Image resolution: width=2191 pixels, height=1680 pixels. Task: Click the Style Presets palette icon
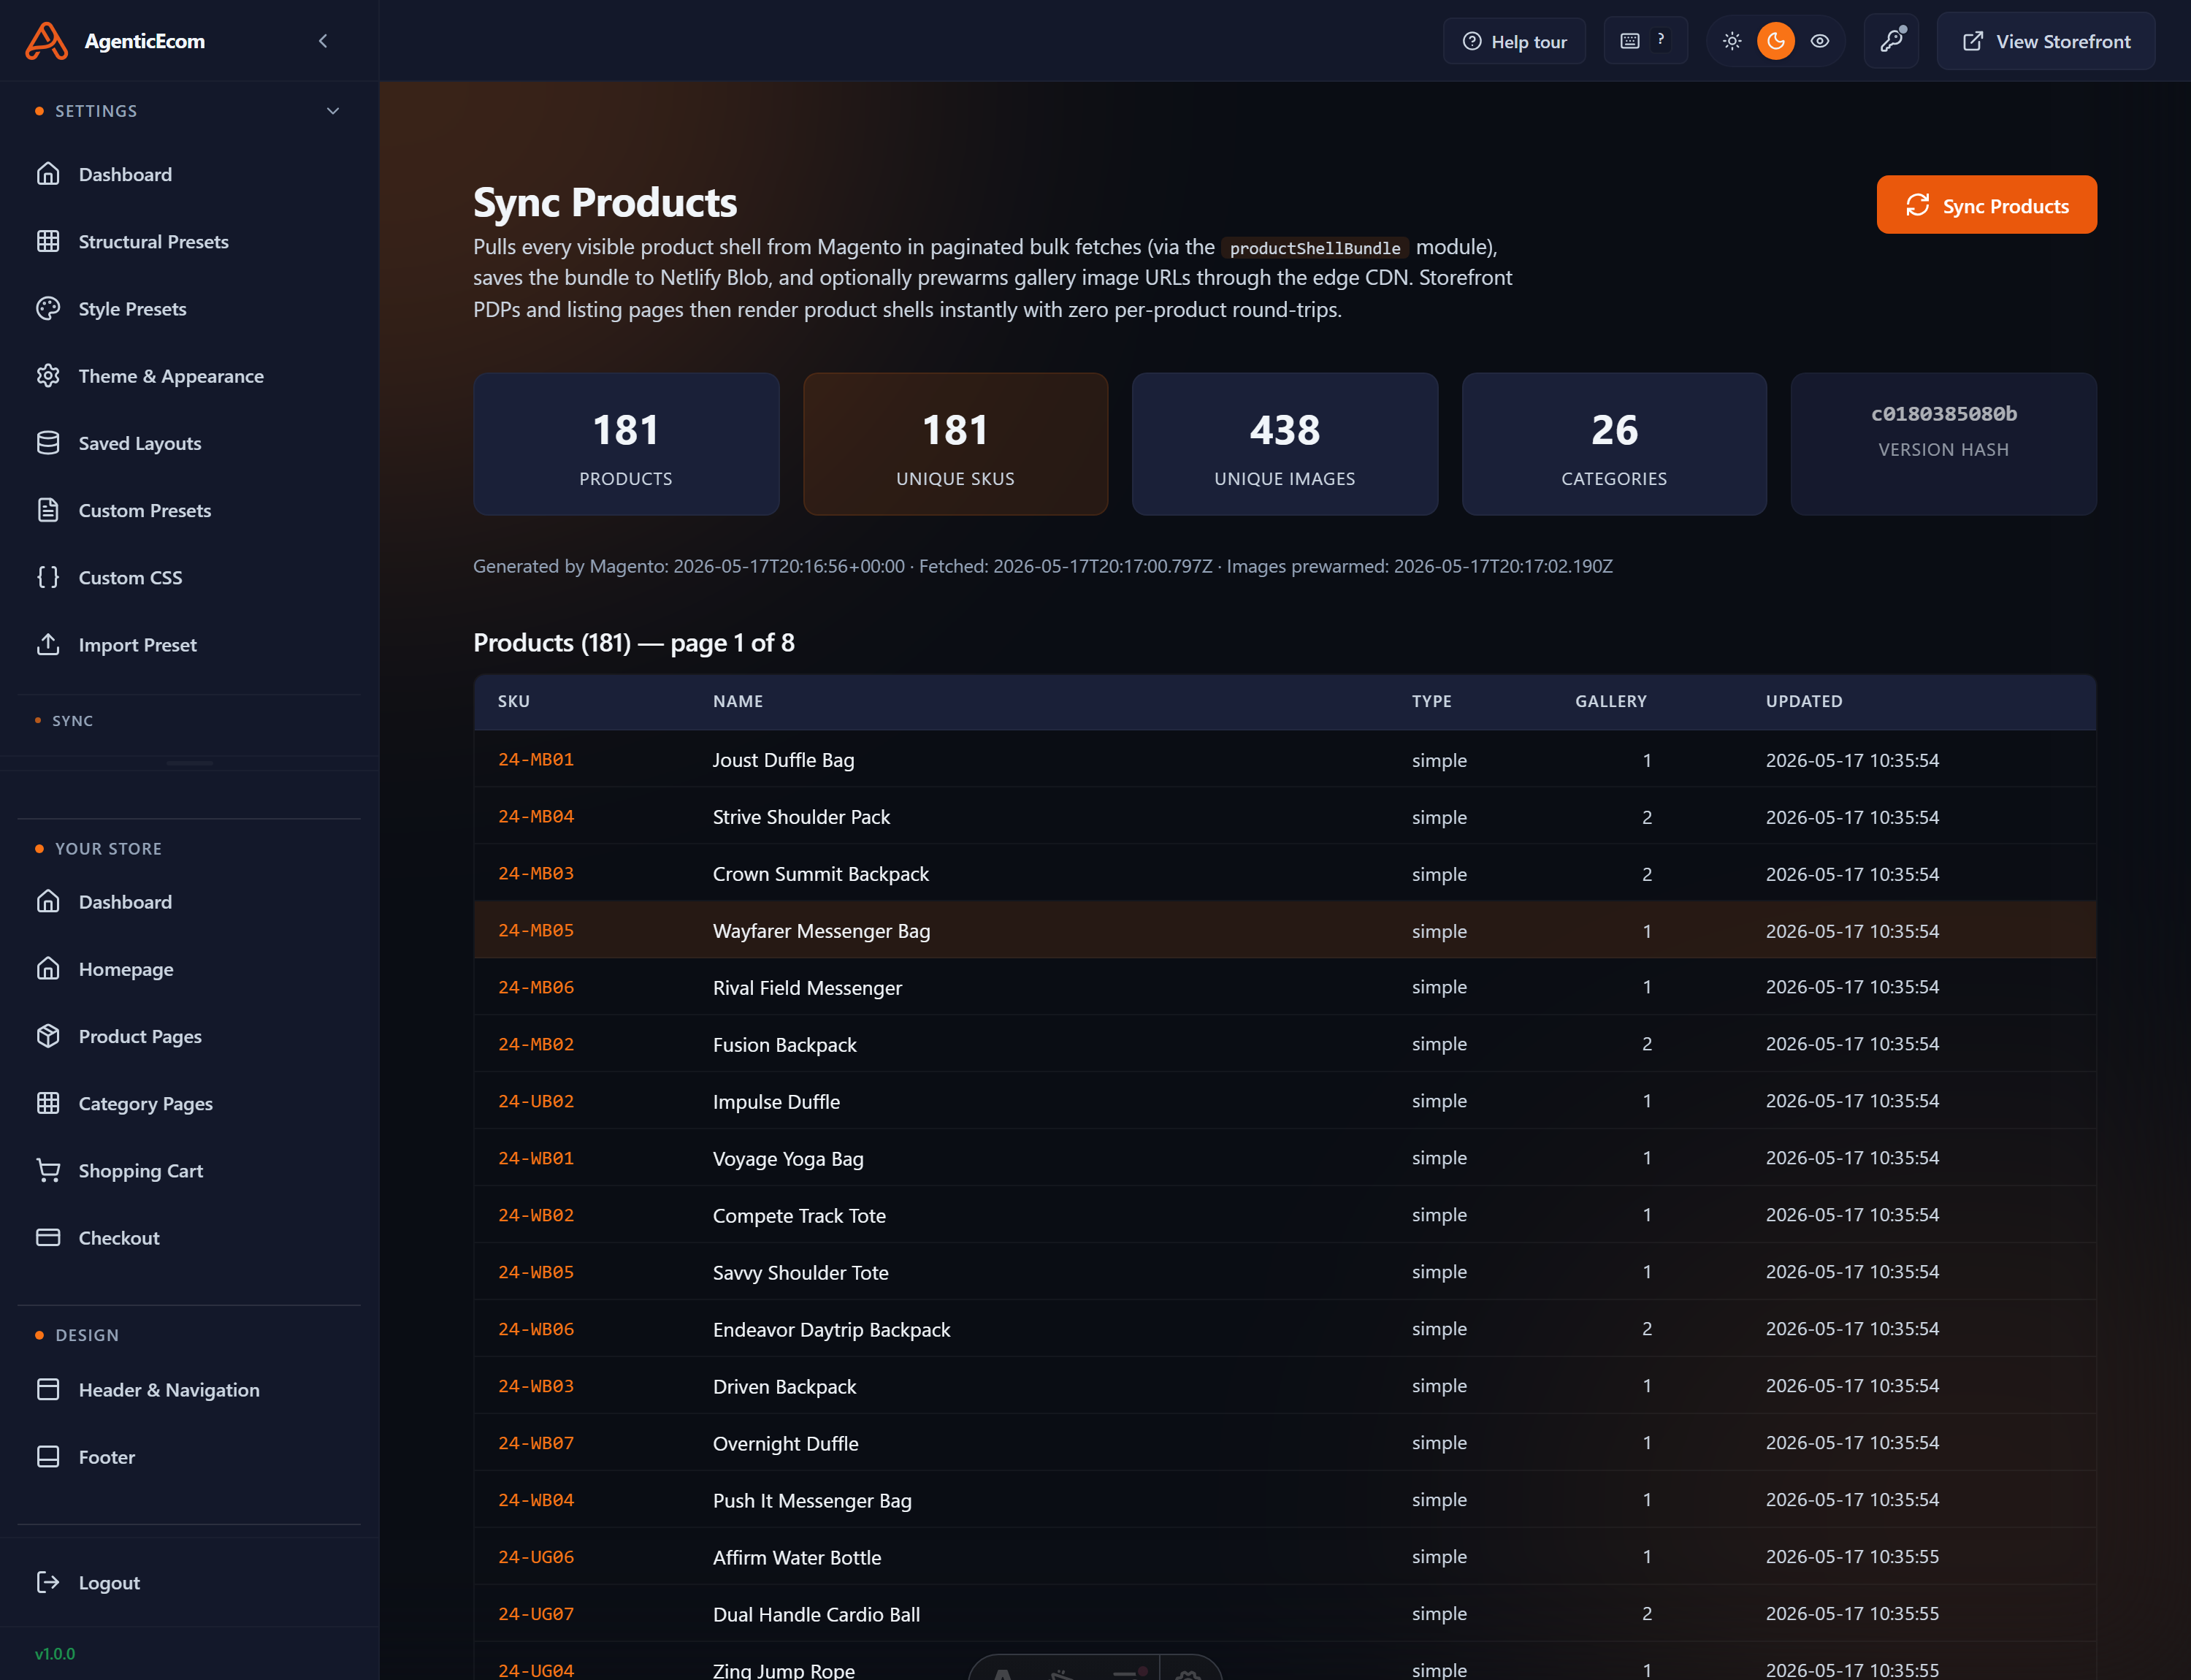(48, 308)
